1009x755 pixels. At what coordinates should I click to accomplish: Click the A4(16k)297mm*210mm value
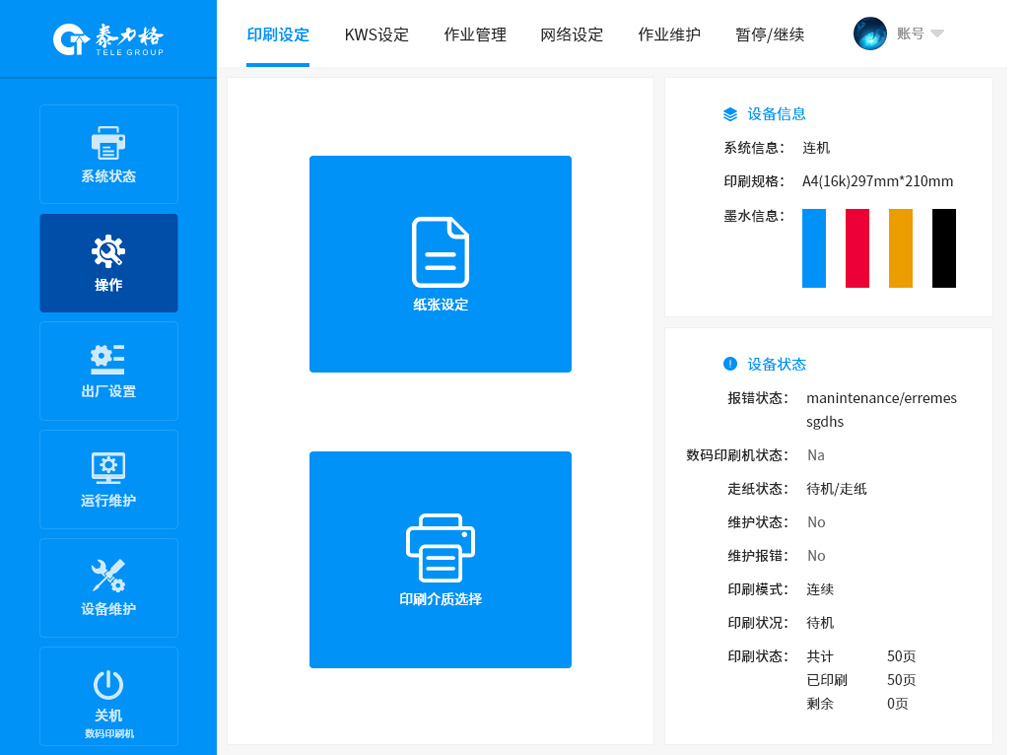[877, 182]
